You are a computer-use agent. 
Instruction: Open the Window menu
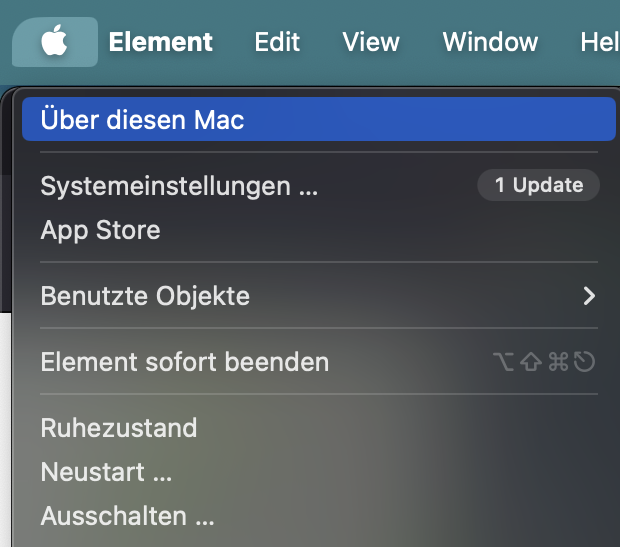click(x=490, y=42)
